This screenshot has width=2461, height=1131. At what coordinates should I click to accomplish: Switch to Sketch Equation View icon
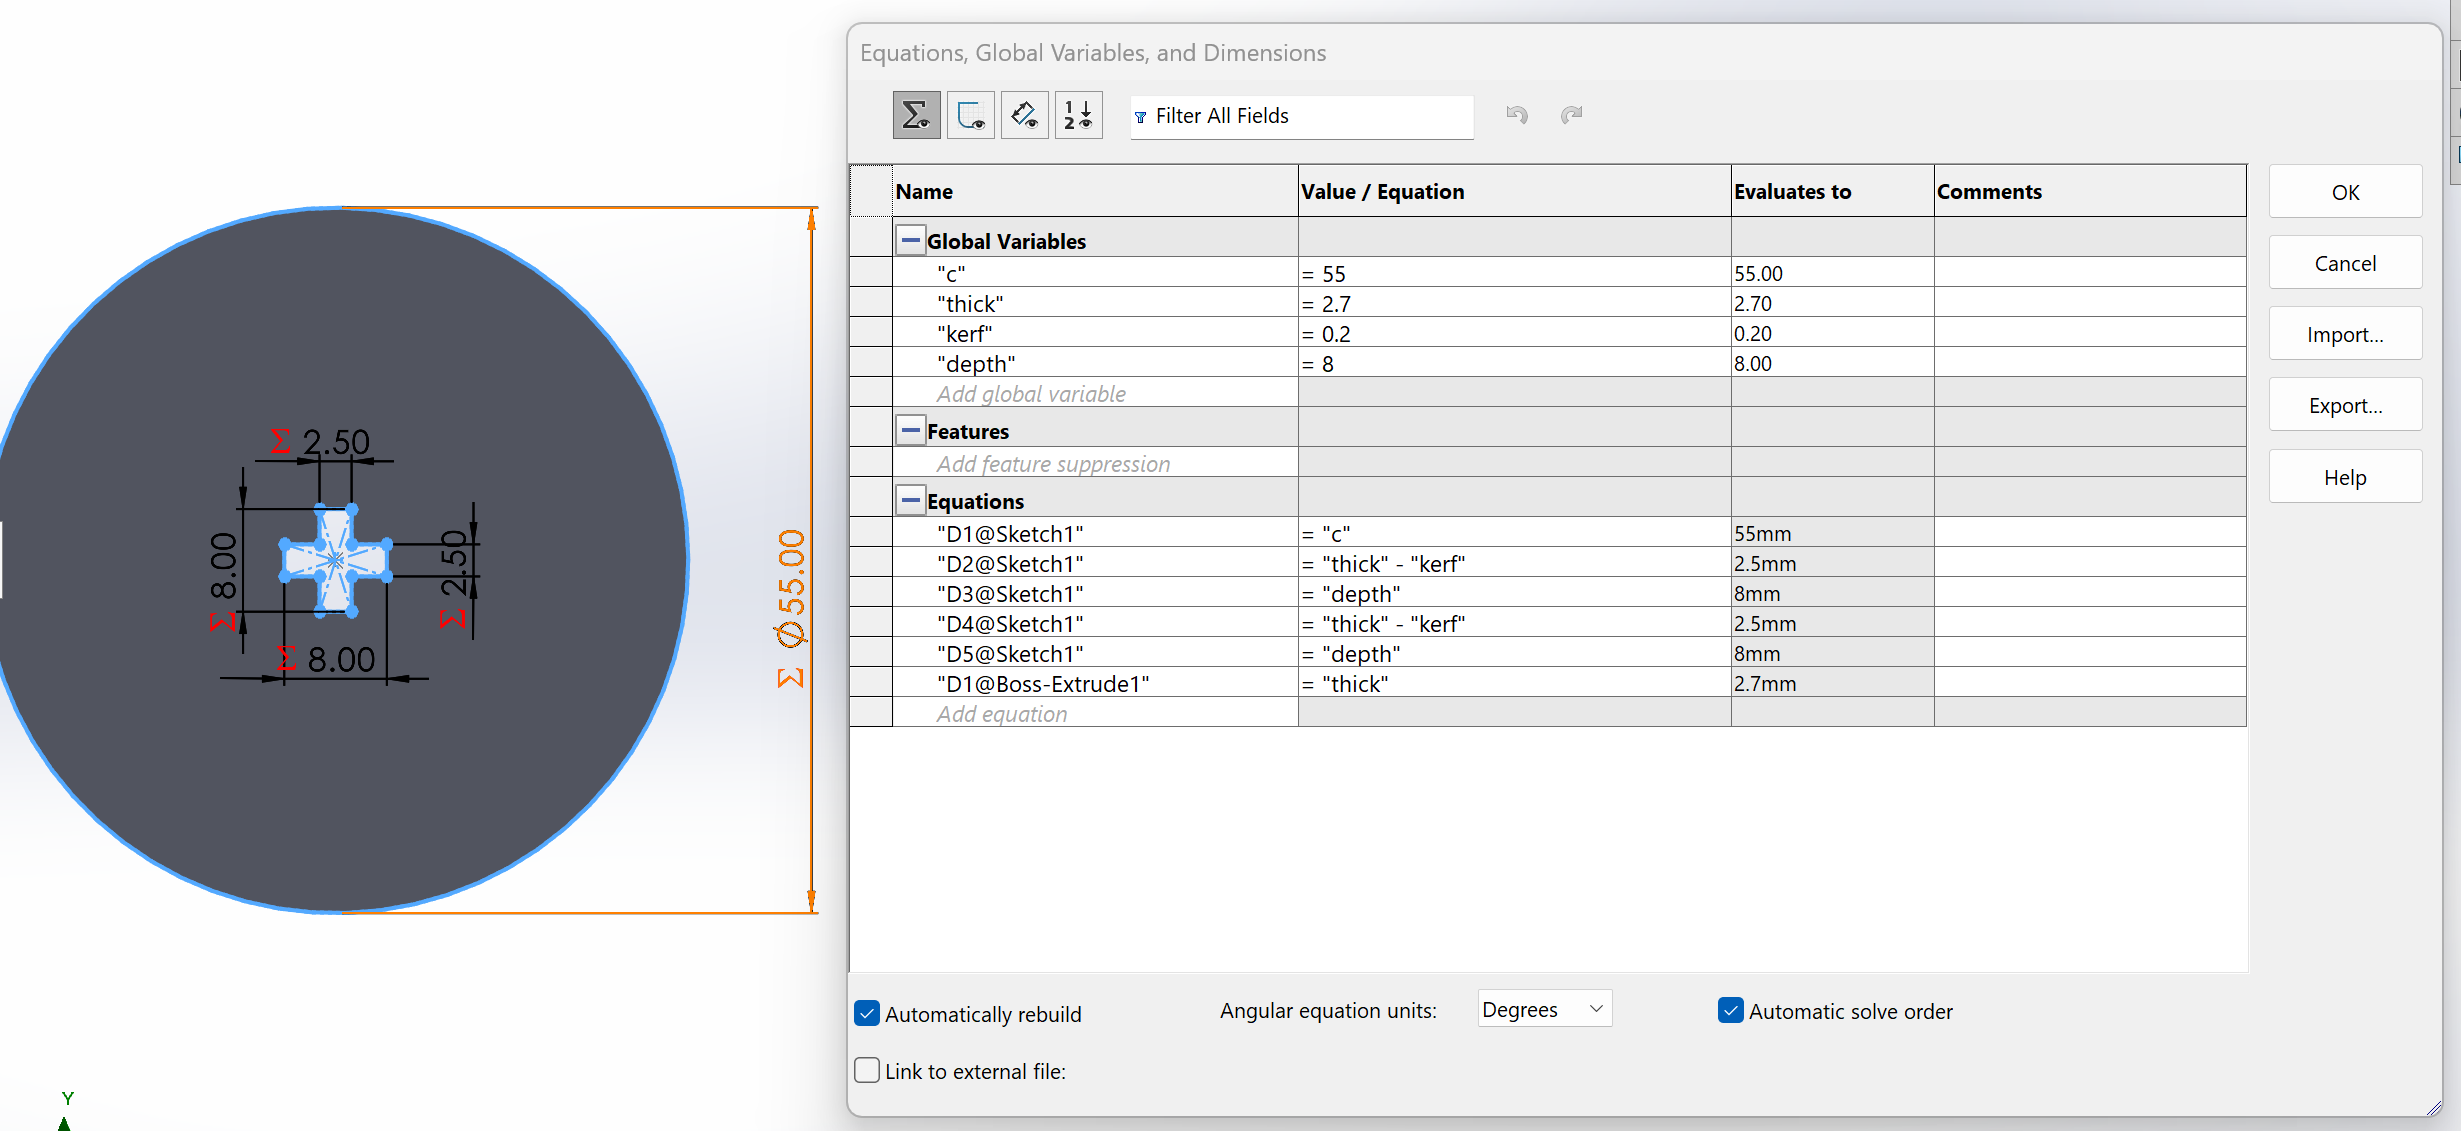[x=970, y=115]
